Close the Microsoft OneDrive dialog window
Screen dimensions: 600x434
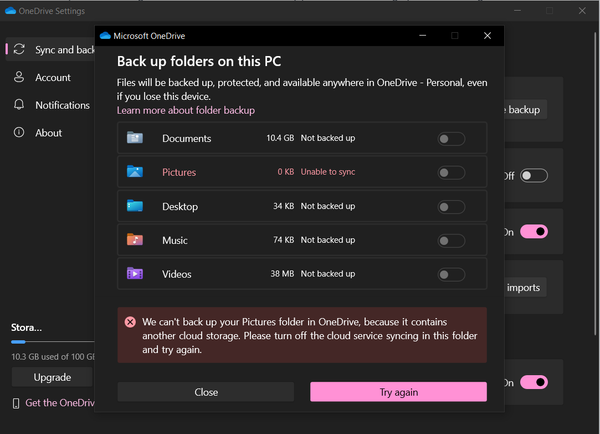[x=487, y=36]
